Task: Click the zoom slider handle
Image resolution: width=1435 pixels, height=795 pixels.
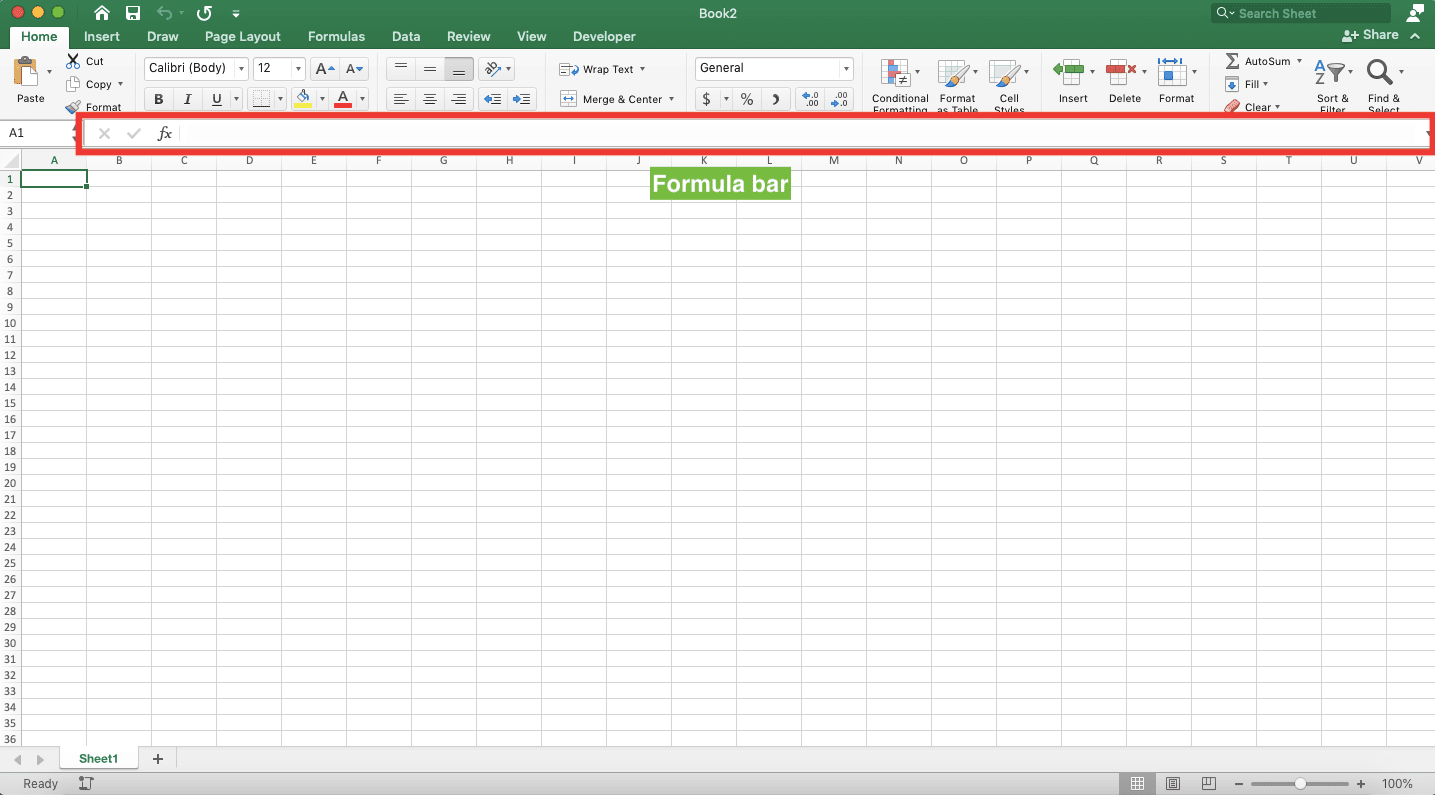Action: tap(1300, 784)
